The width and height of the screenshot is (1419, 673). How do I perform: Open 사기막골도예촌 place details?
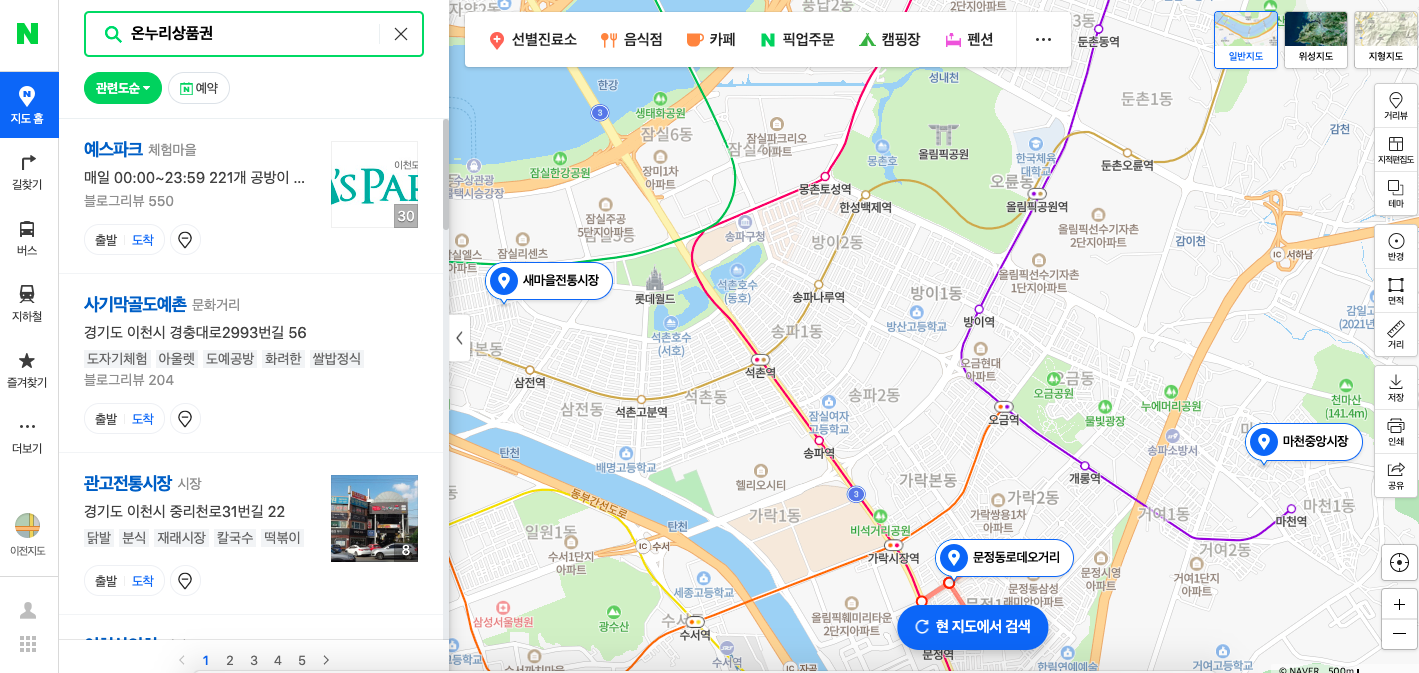pyautogui.click(x=135, y=304)
